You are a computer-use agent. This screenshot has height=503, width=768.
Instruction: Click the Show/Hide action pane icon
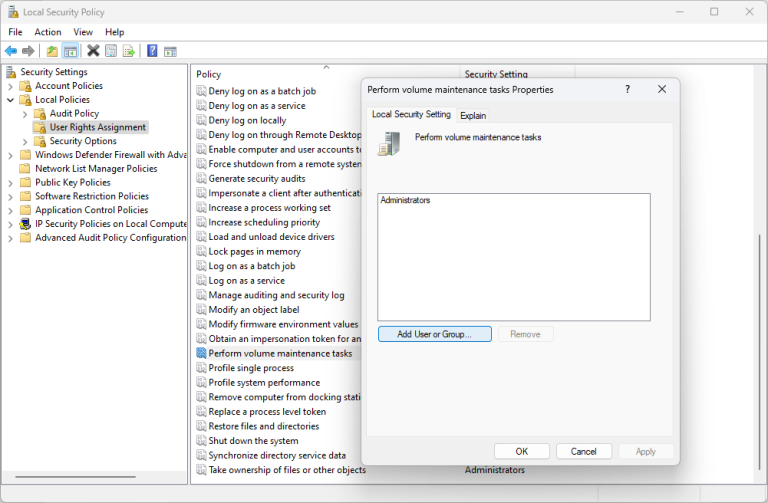[x=170, y=51]
